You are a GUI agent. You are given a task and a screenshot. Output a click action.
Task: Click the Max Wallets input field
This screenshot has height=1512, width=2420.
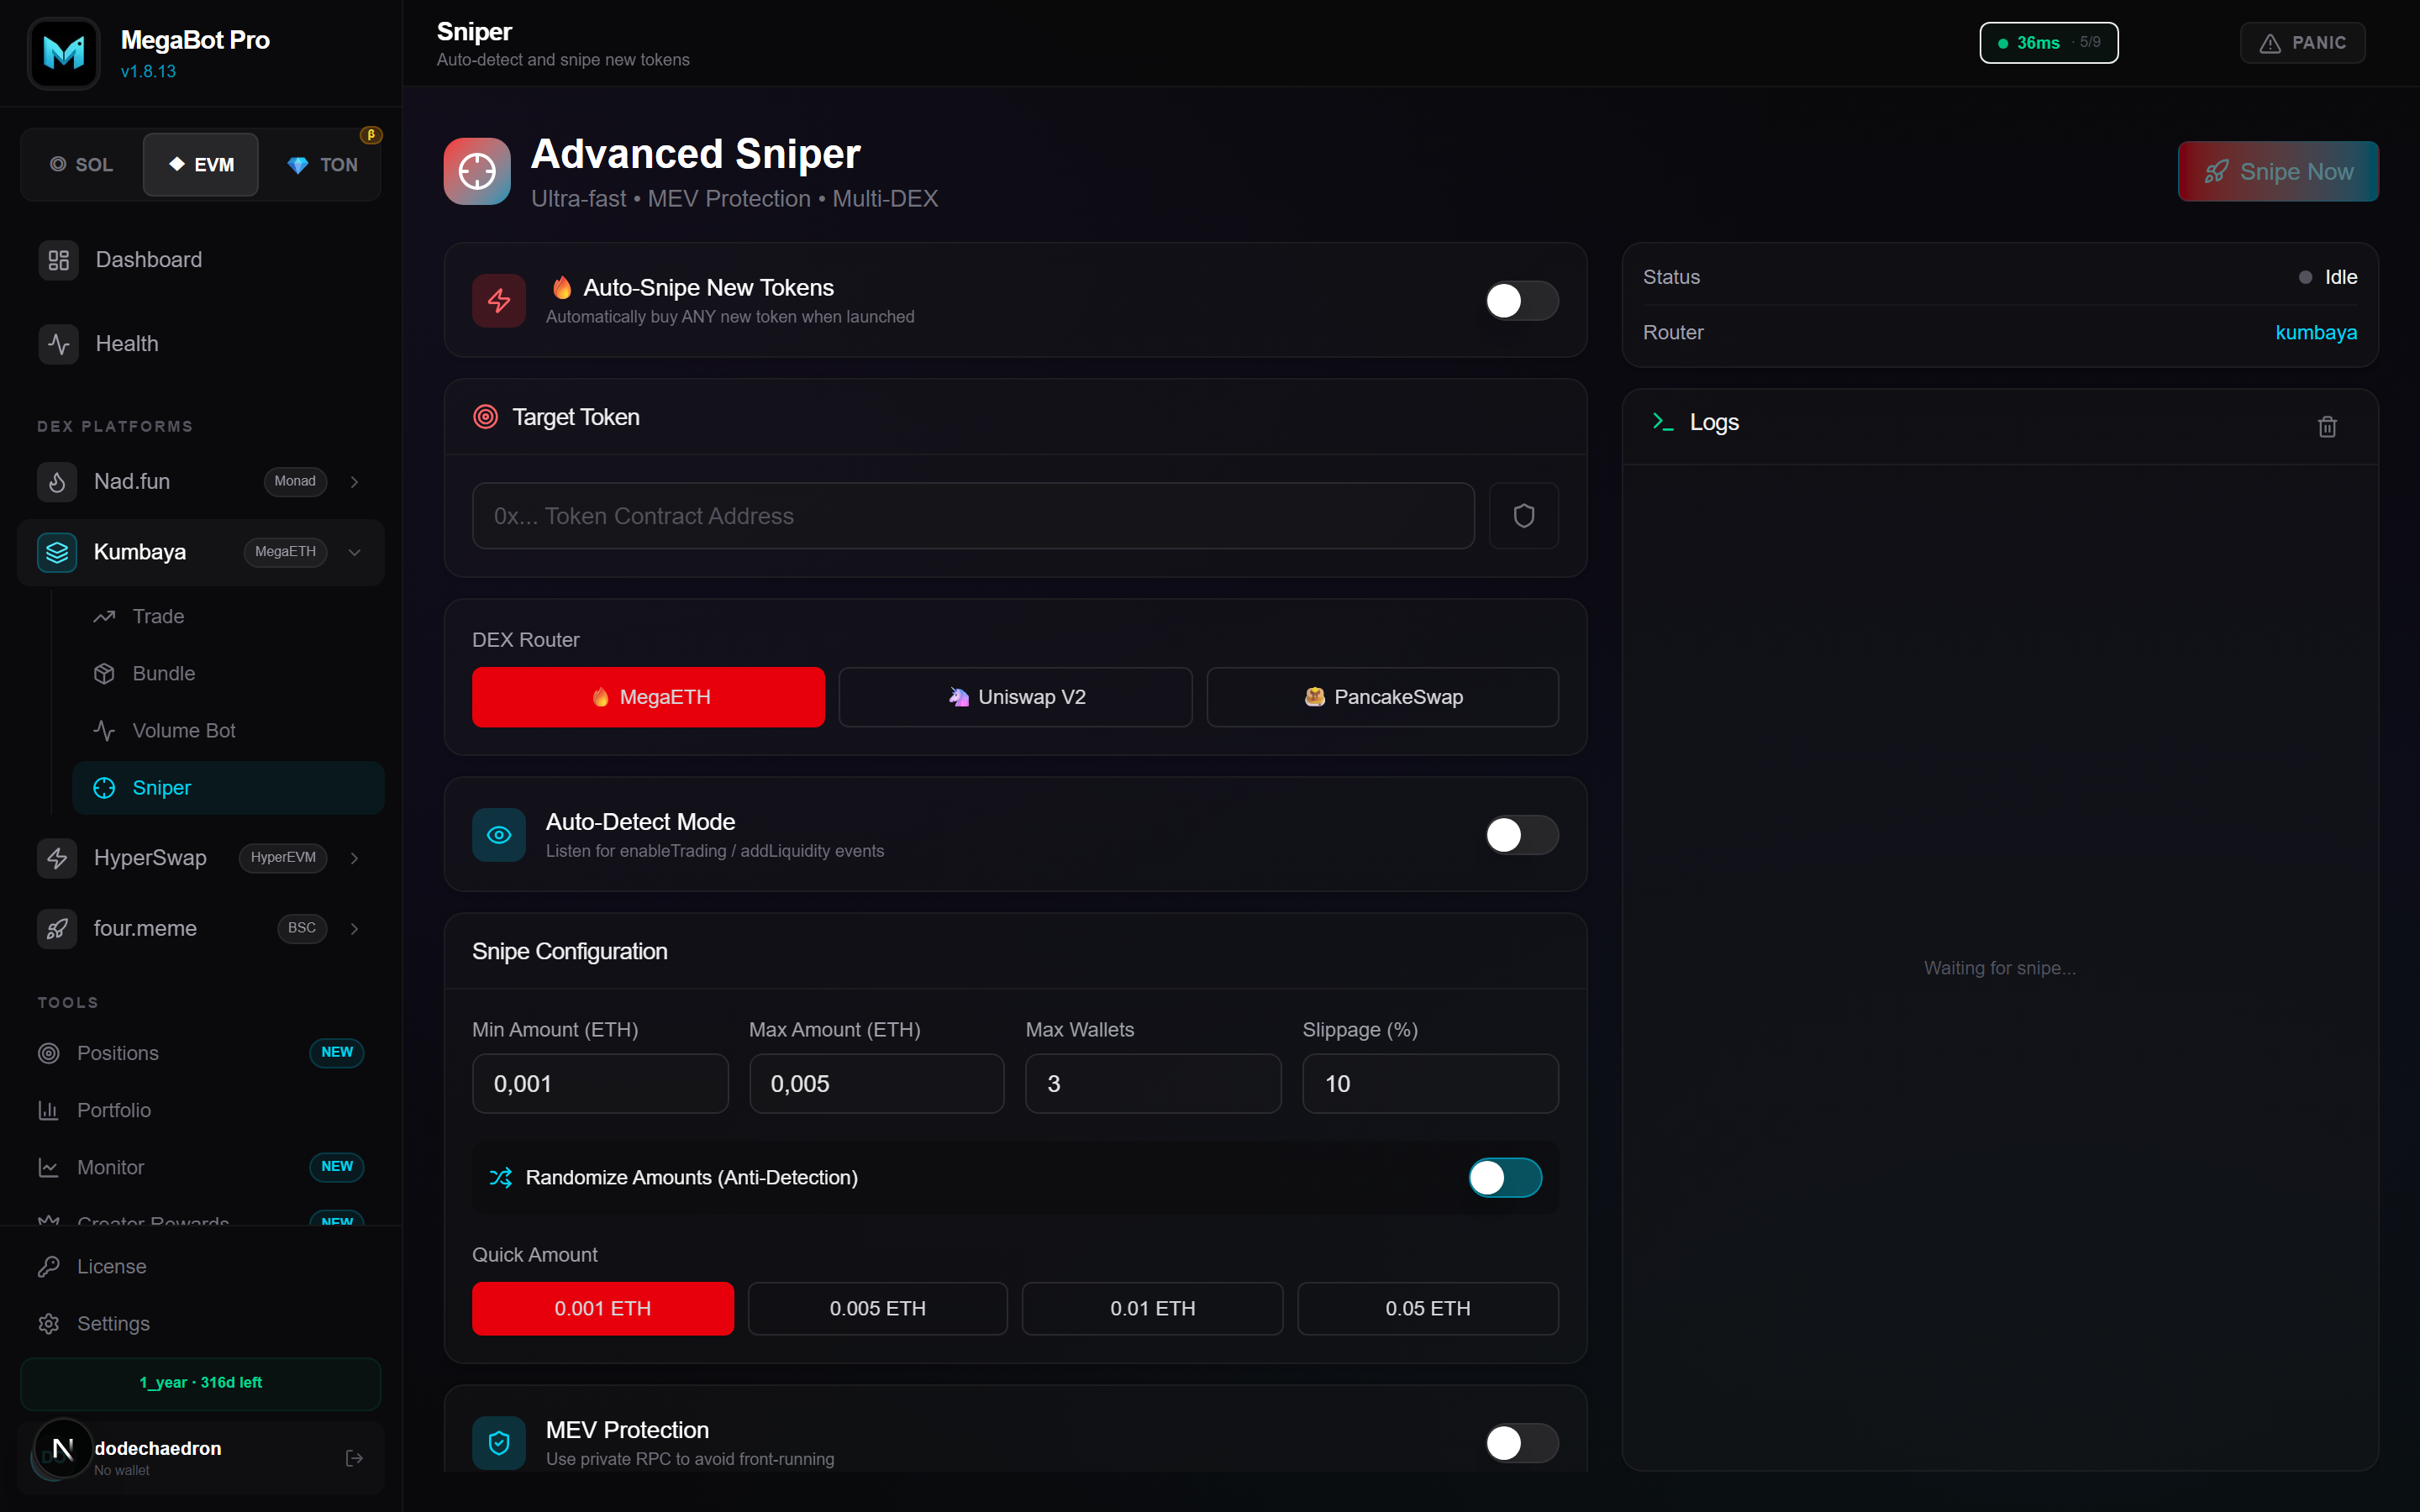tap(1153, 1083)
